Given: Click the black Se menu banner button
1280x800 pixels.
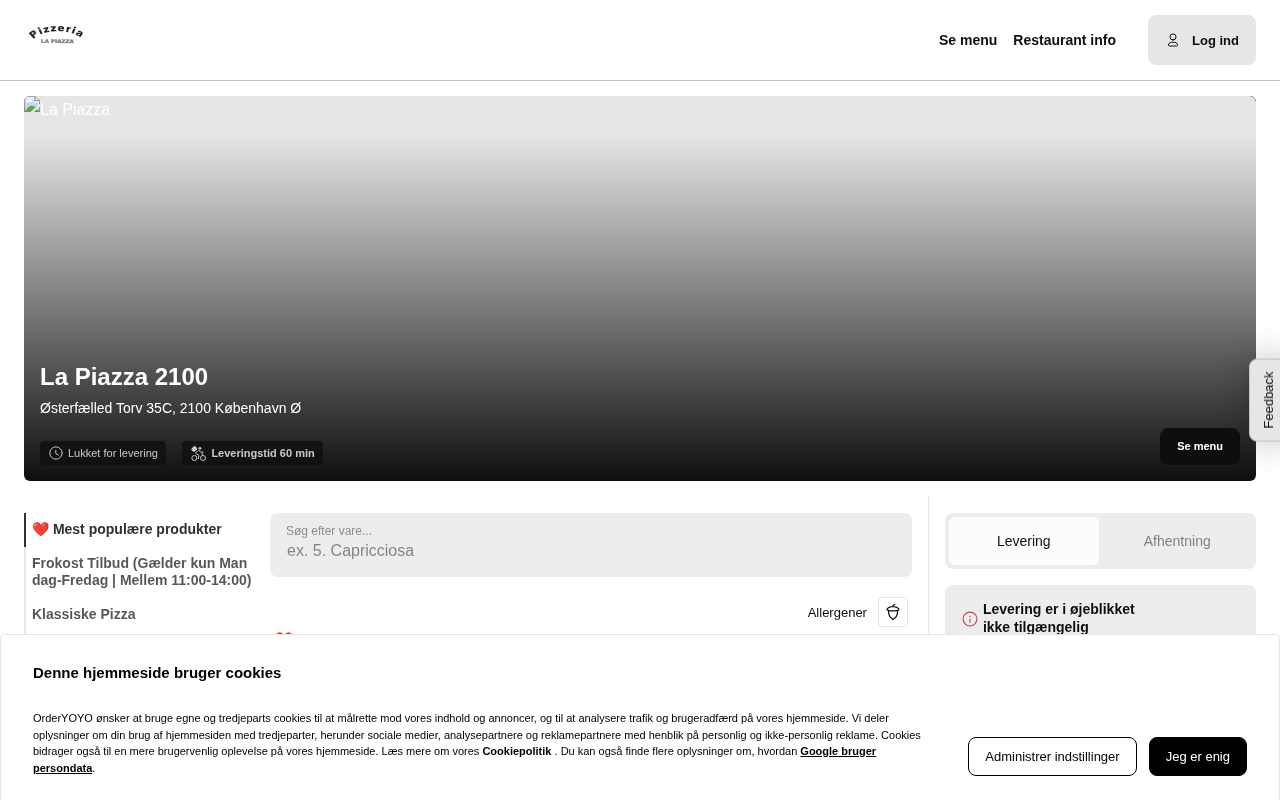Looking at the screenshot, I should coord(1200,446).
